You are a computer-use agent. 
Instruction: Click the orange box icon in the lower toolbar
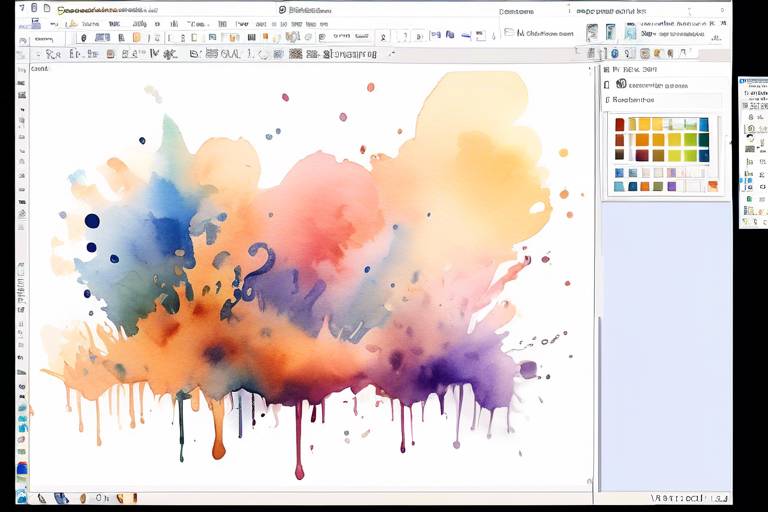(110, 54)
